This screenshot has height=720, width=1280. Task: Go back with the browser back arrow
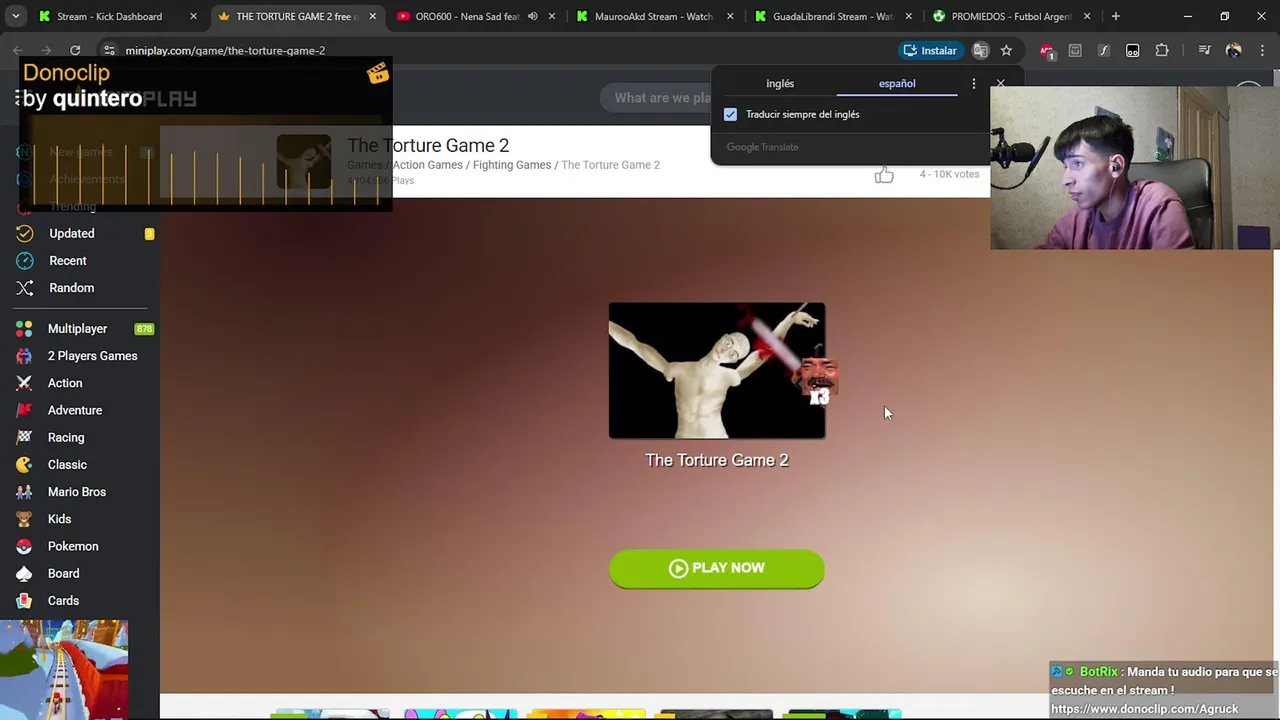click(x=18, y=50)
